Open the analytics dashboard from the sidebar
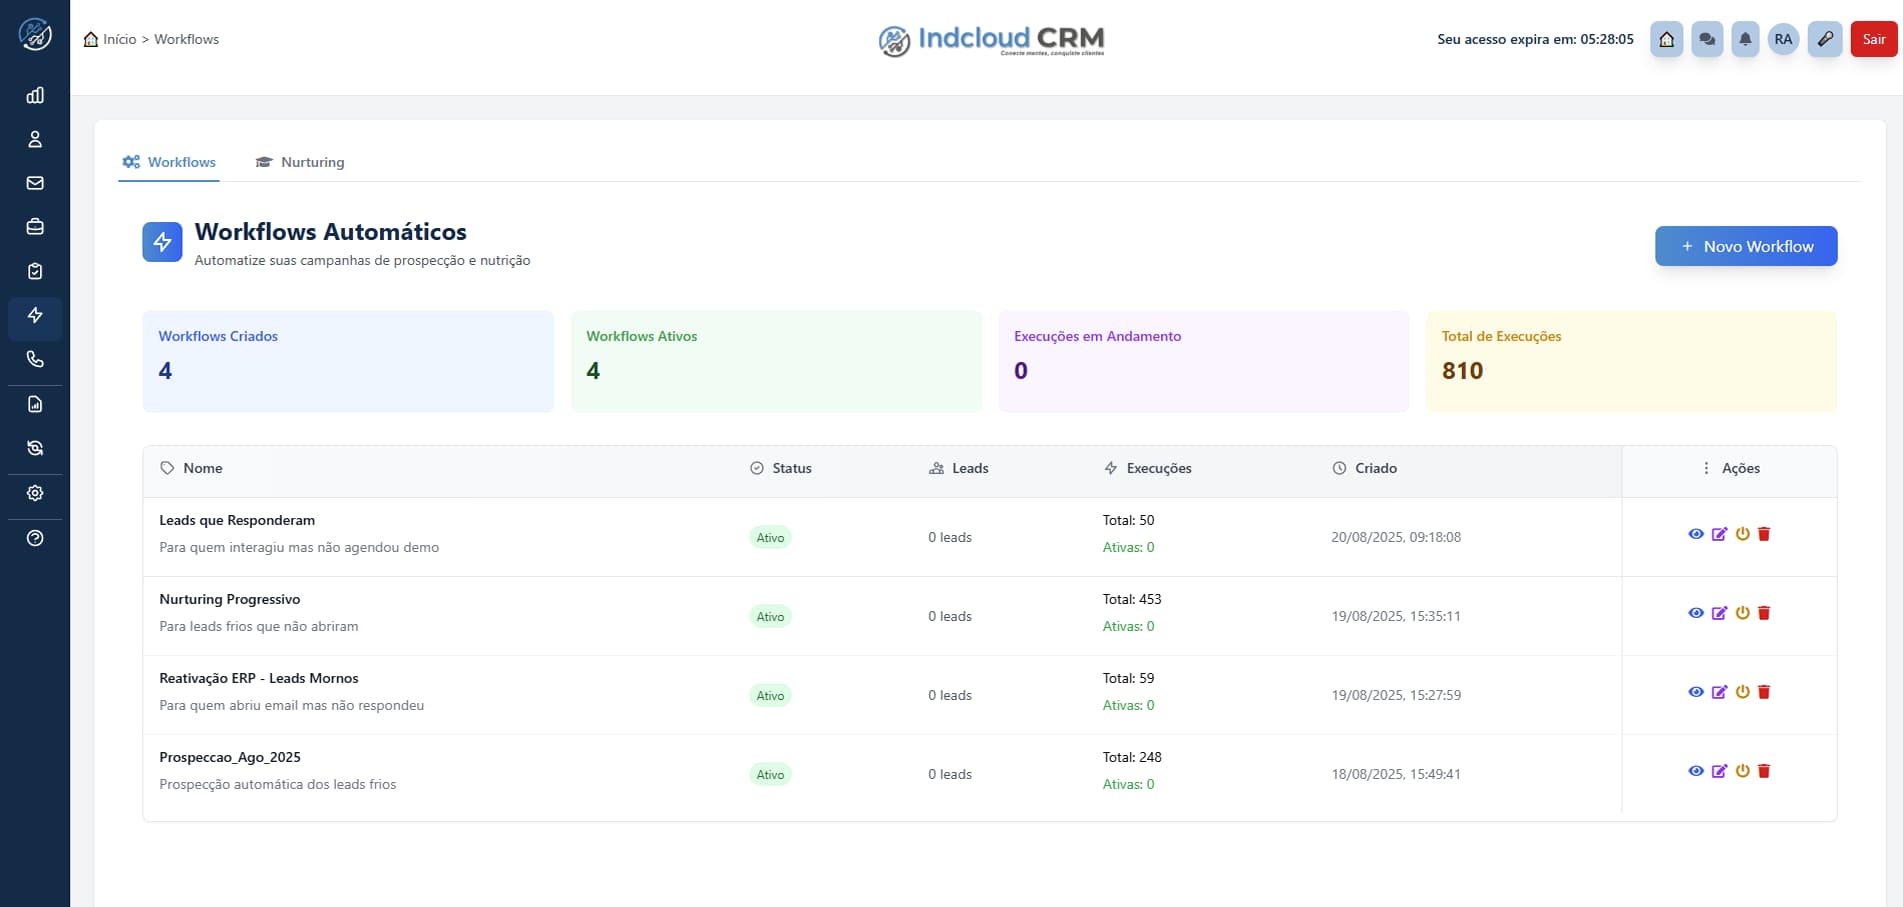The image size is (1903, 907). point(35,95)
